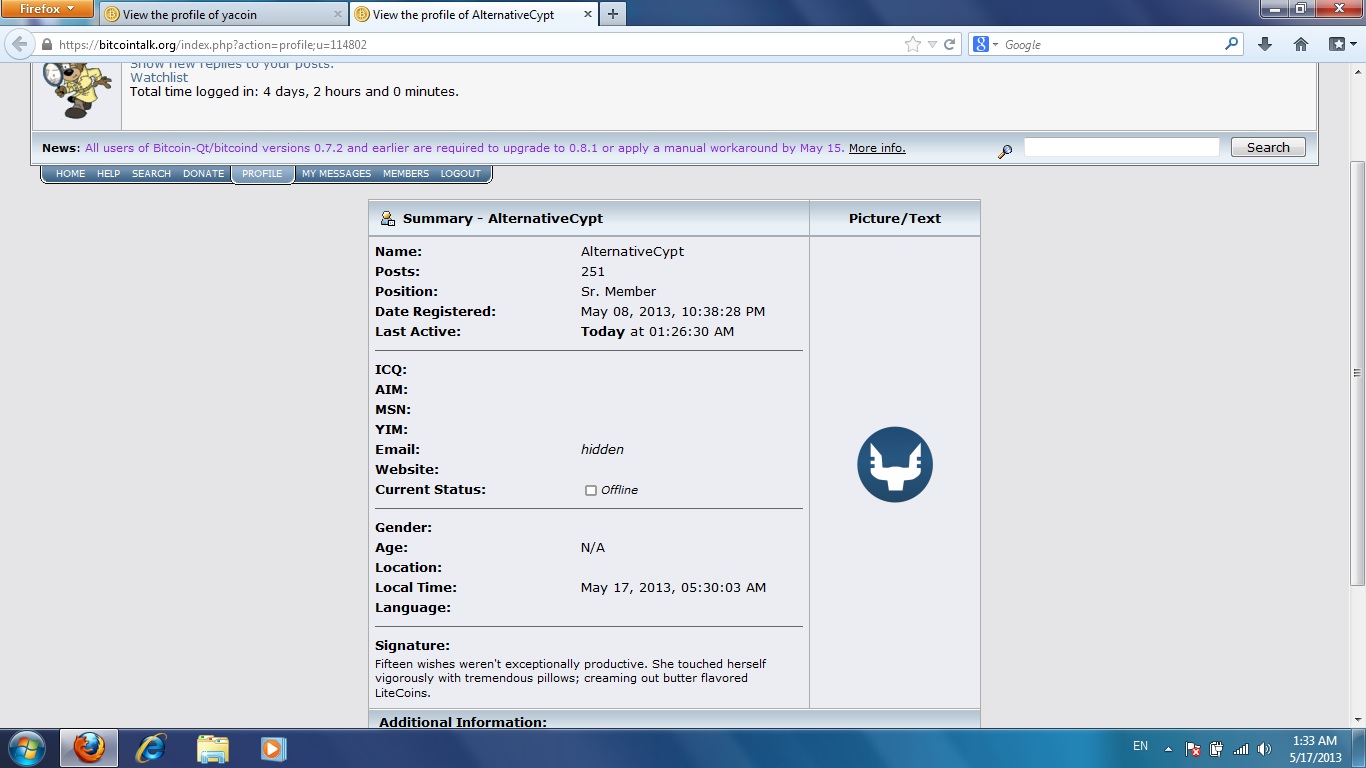Open the SEARCH forum menu item
The image size is (1366, 768).
coord(151,174)
